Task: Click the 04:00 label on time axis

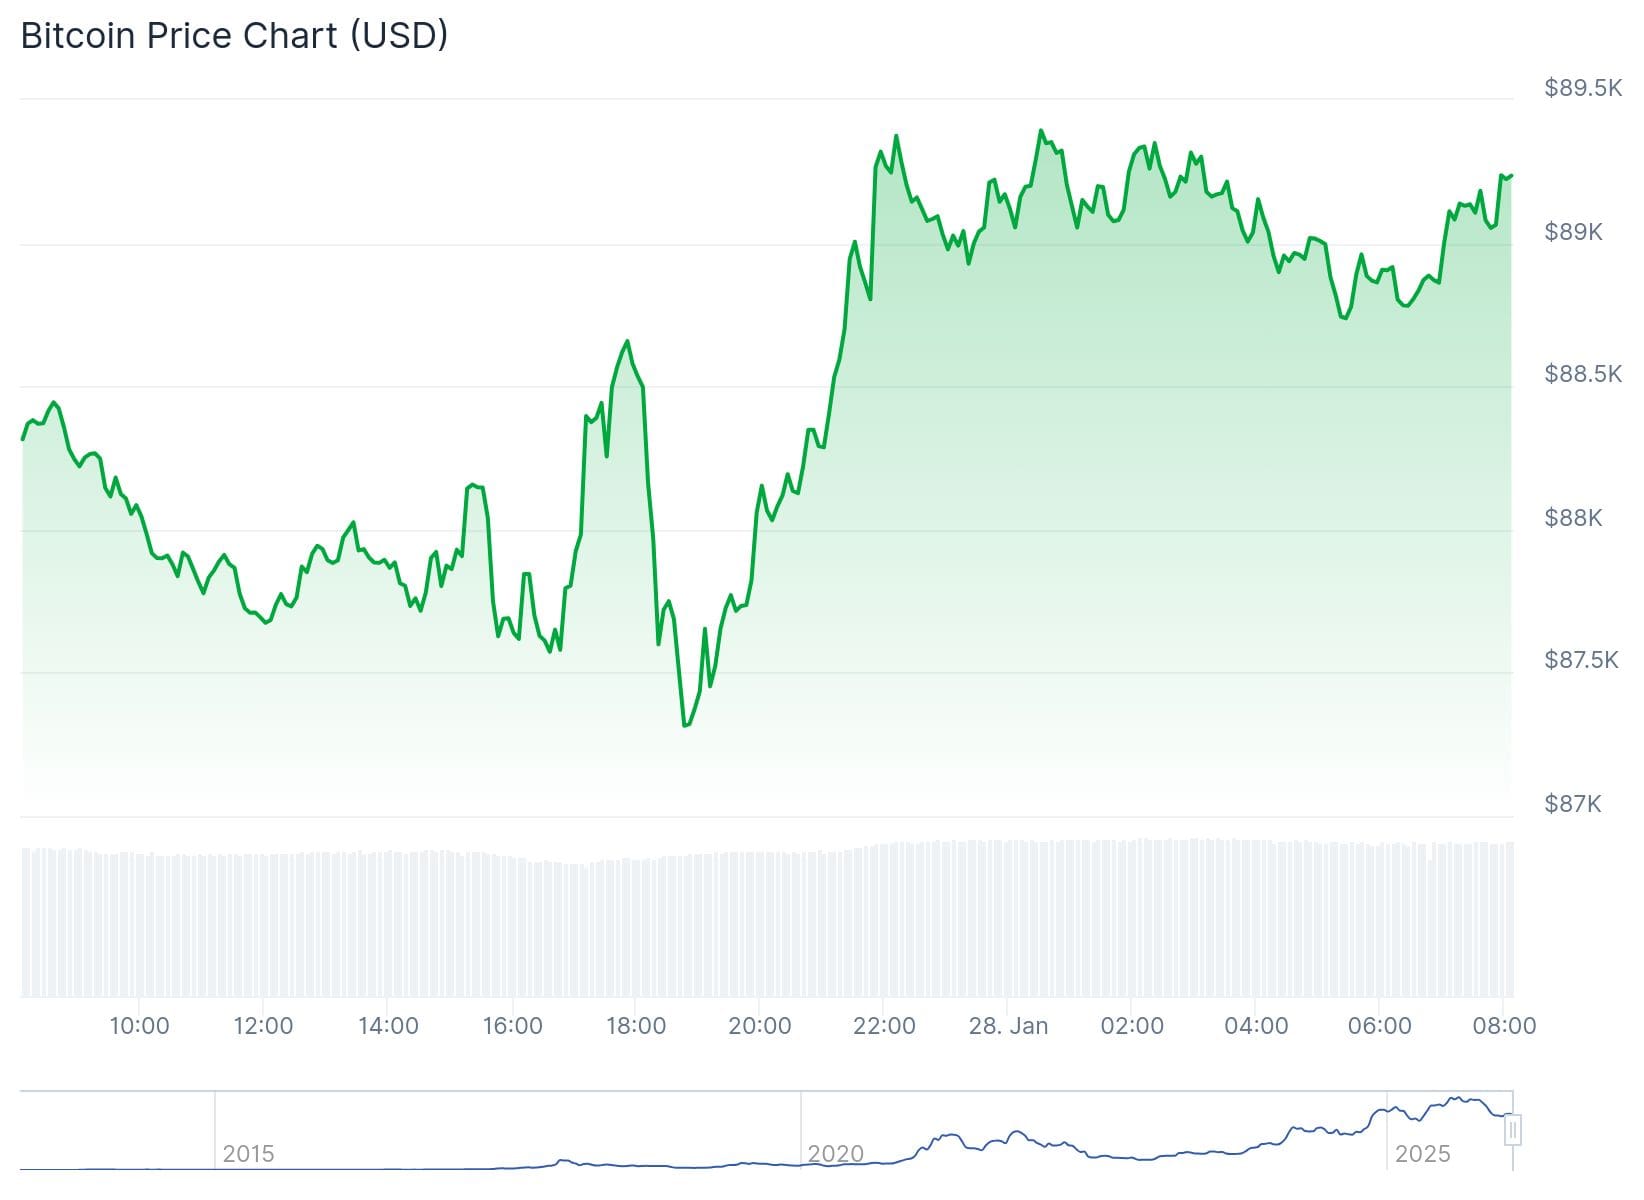Action: tap(1256, 1026)
